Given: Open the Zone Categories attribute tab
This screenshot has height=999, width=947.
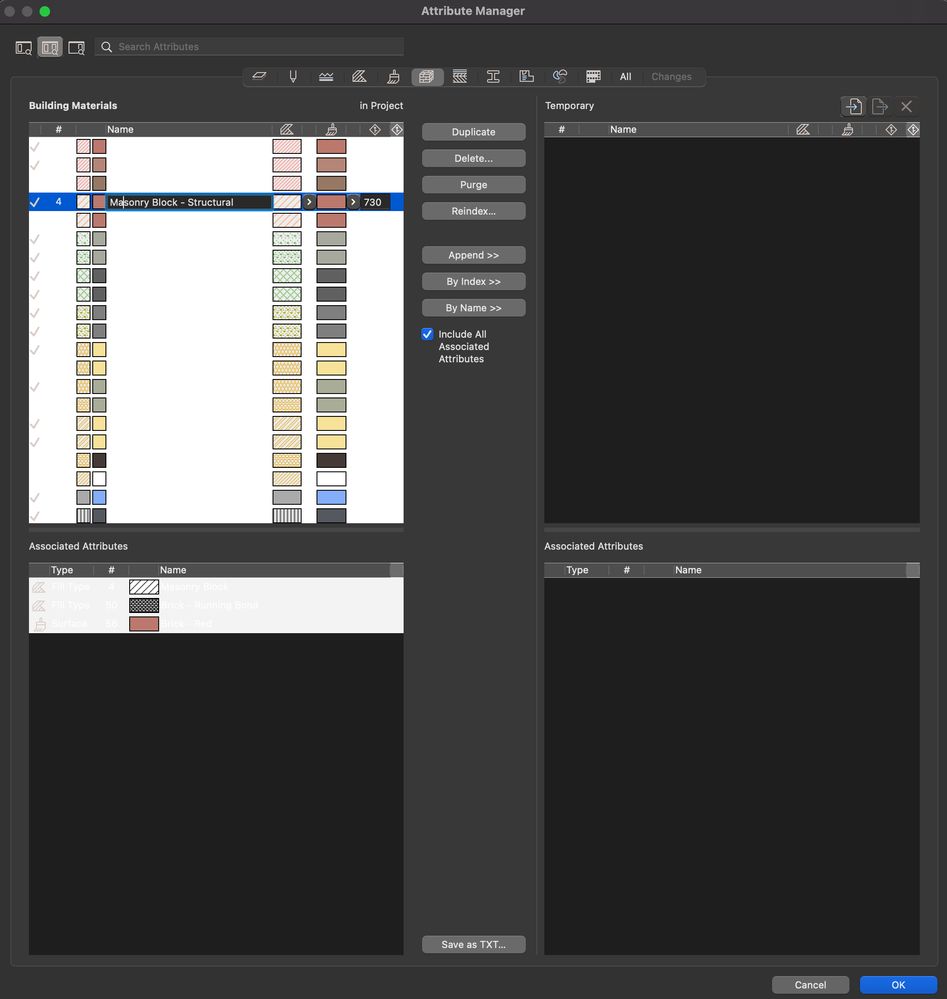Looking at the screenshot, I should point(526,76).
